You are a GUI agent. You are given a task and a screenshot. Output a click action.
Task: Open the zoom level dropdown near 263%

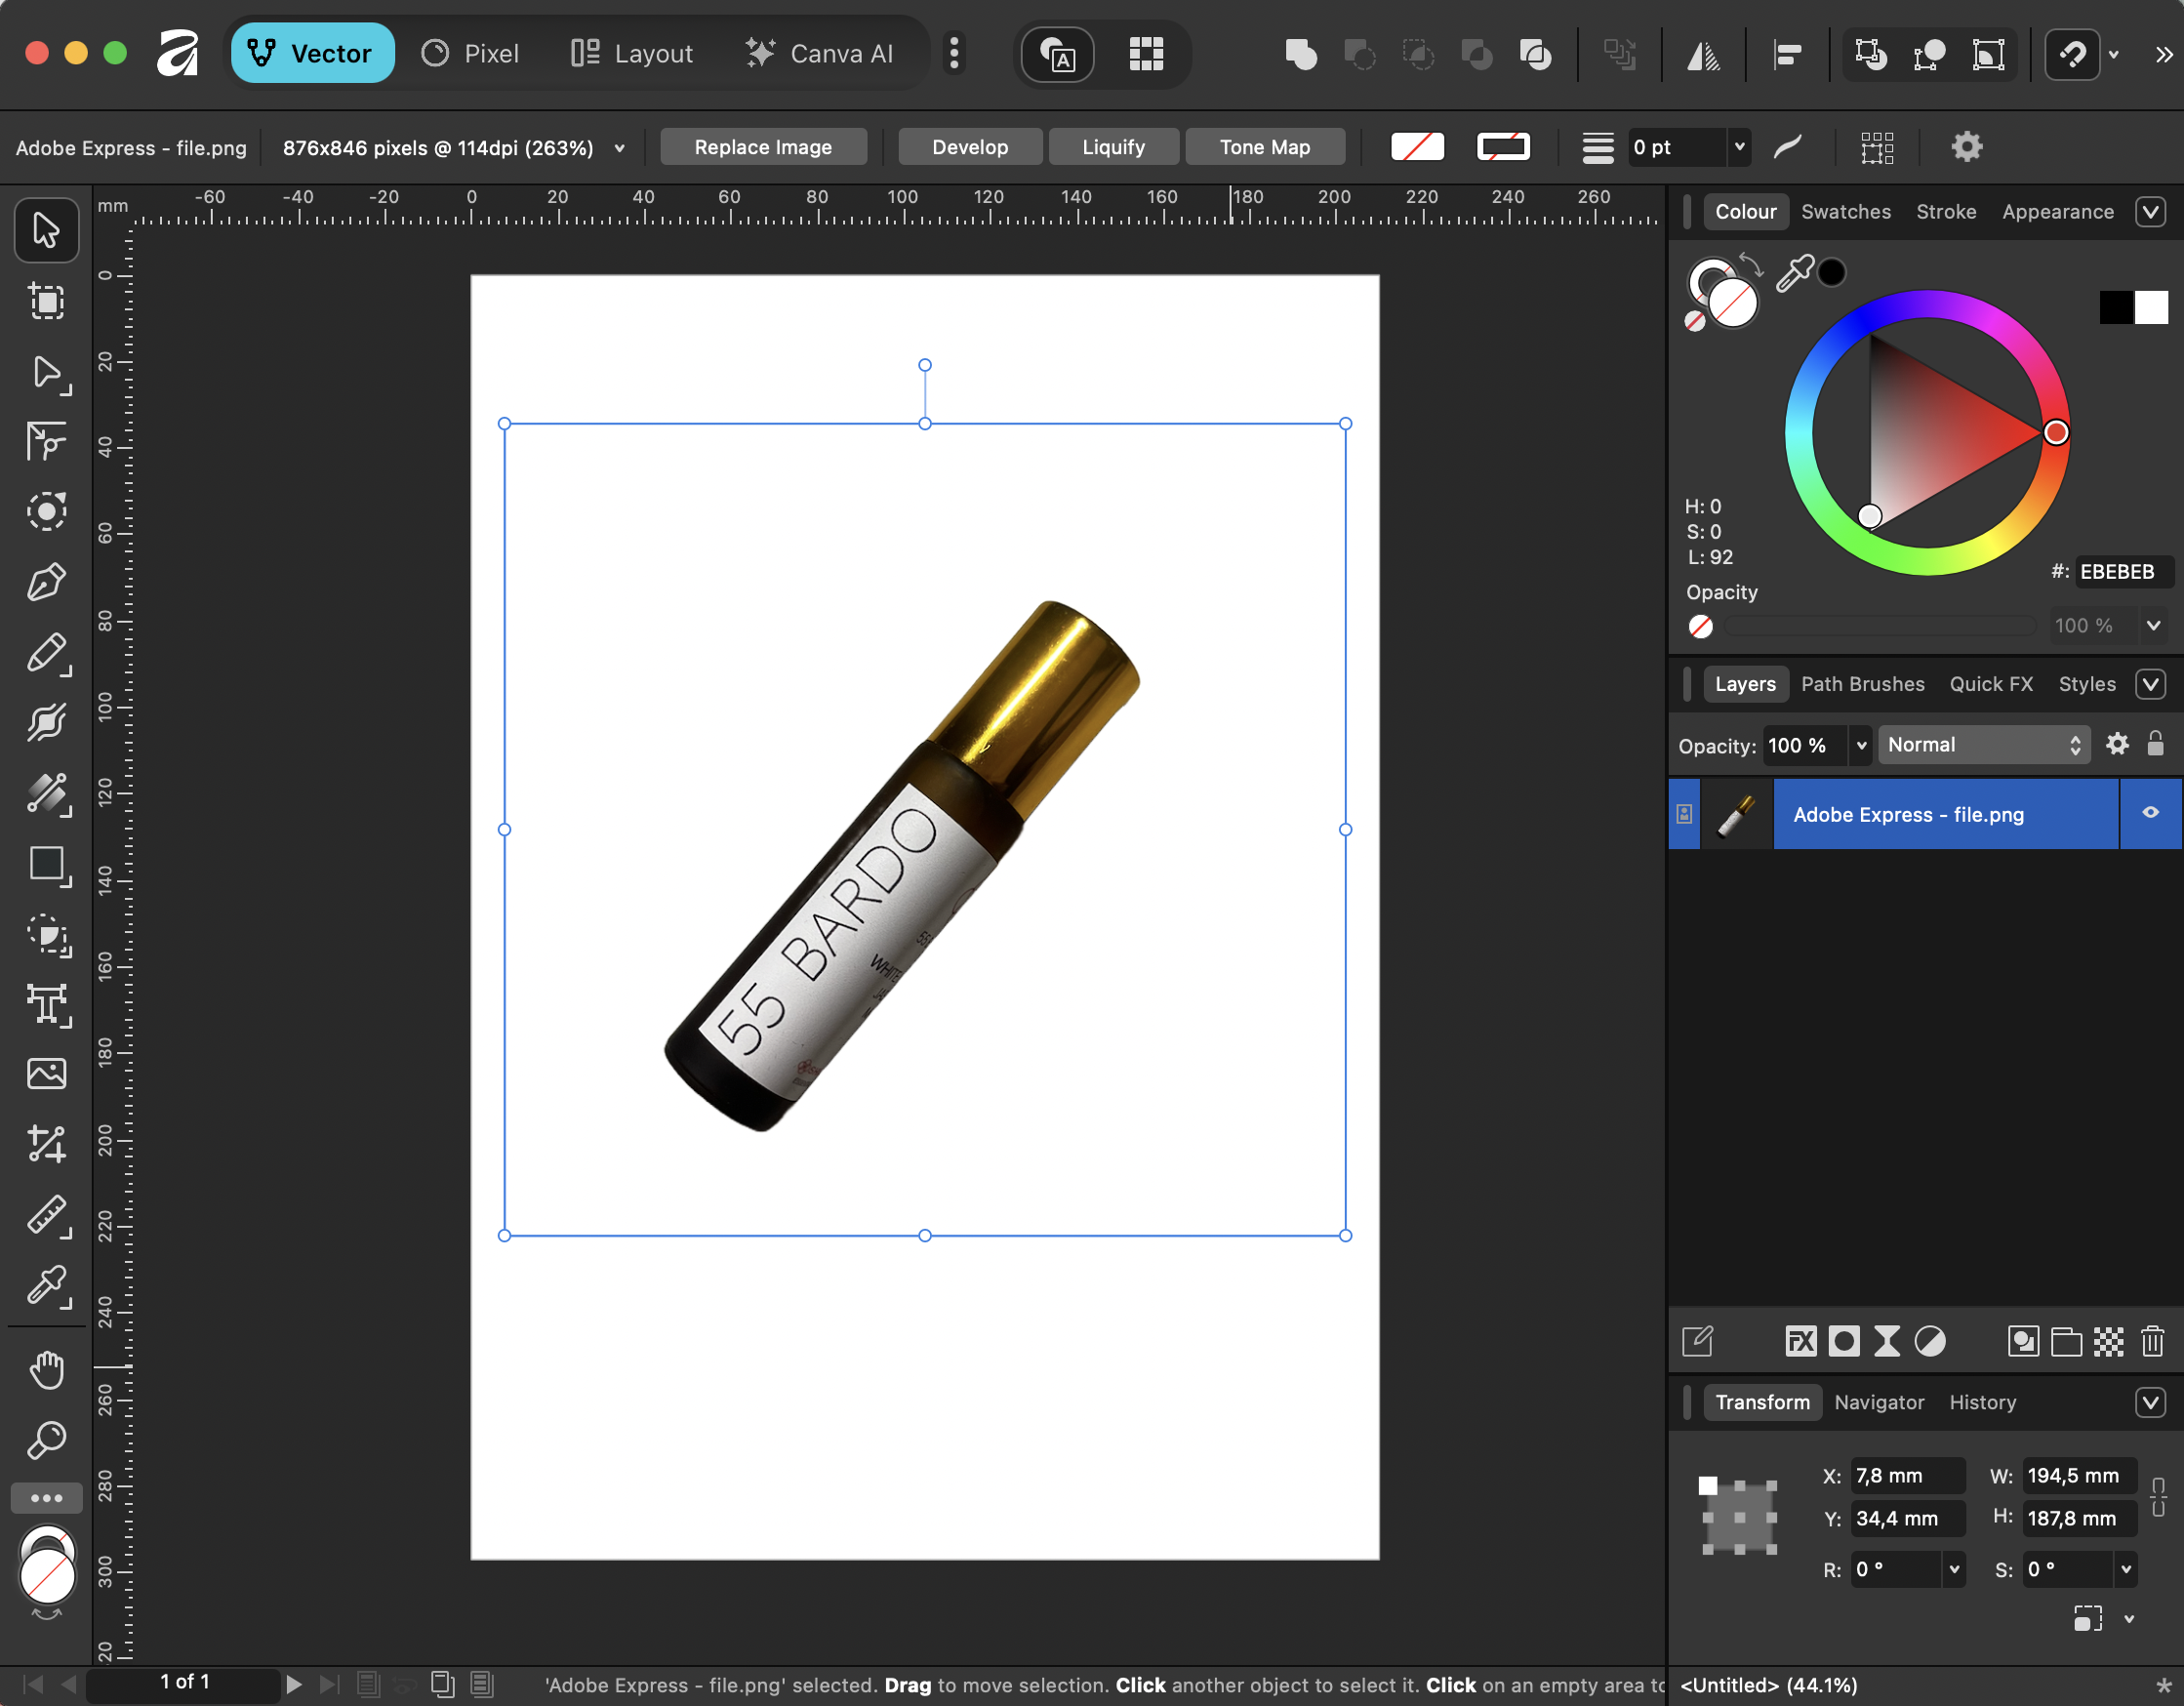click(620, 147)
